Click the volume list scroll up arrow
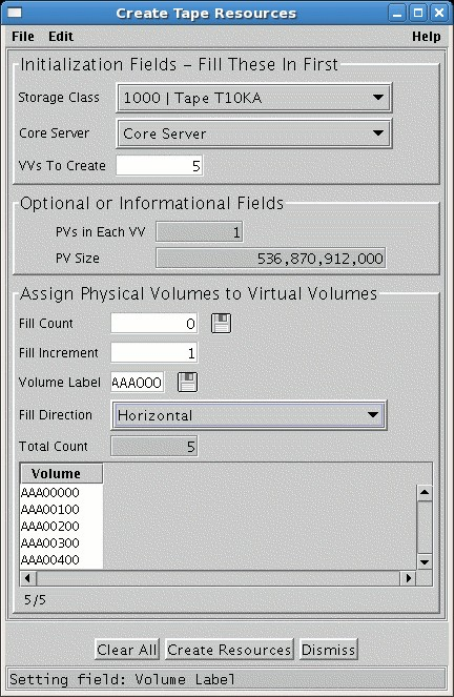Image resolution: width=454 pixels, height=697 pixels. [425, 493]
